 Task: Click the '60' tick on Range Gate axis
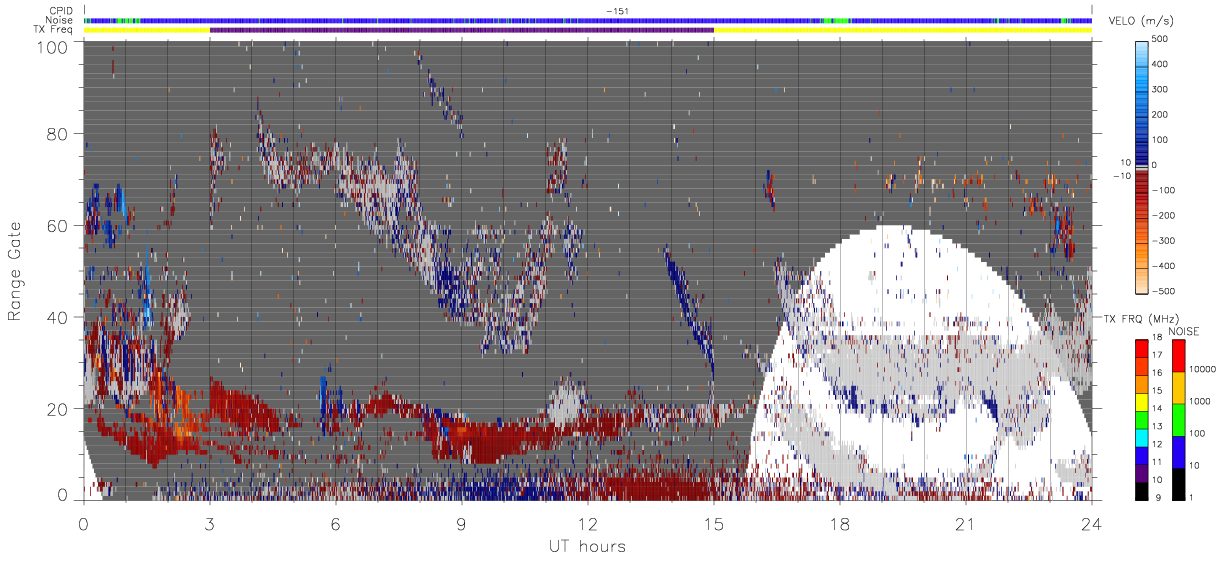pos(59,226)
